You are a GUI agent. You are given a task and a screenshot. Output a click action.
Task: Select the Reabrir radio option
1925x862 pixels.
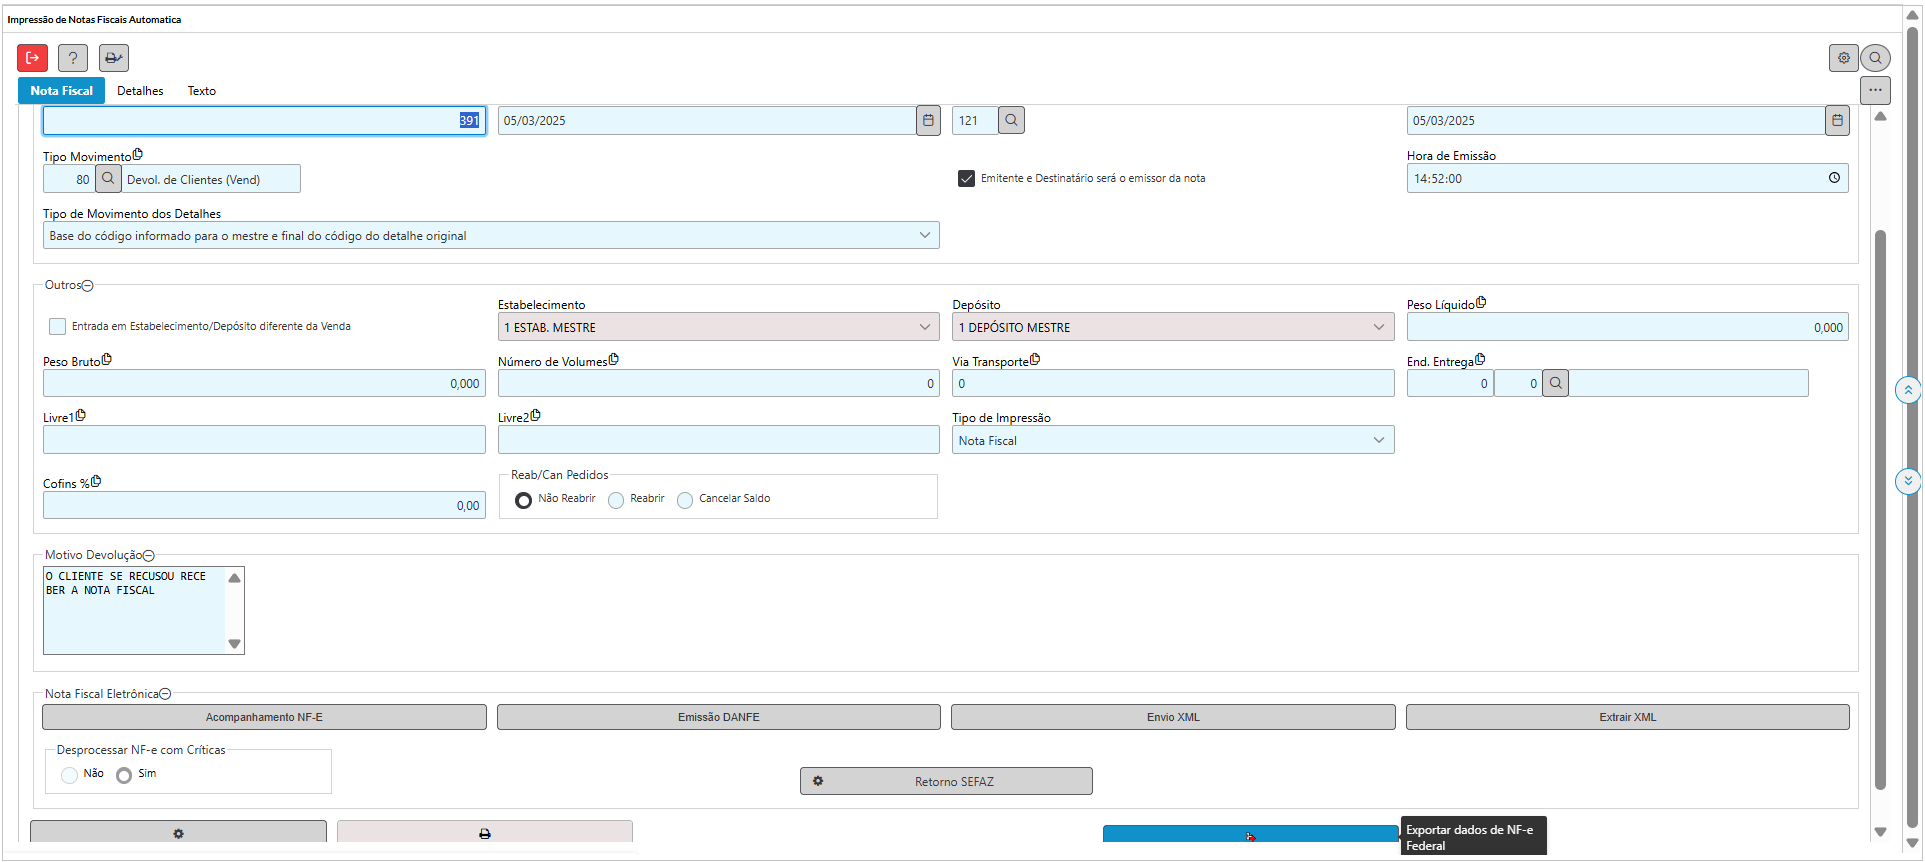coord(616,500)
